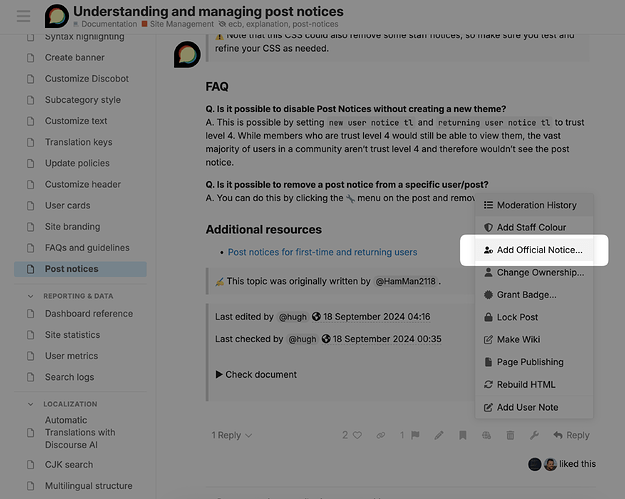
Task: Click the @HamMan2118 mention
Action: coord(405,281)
